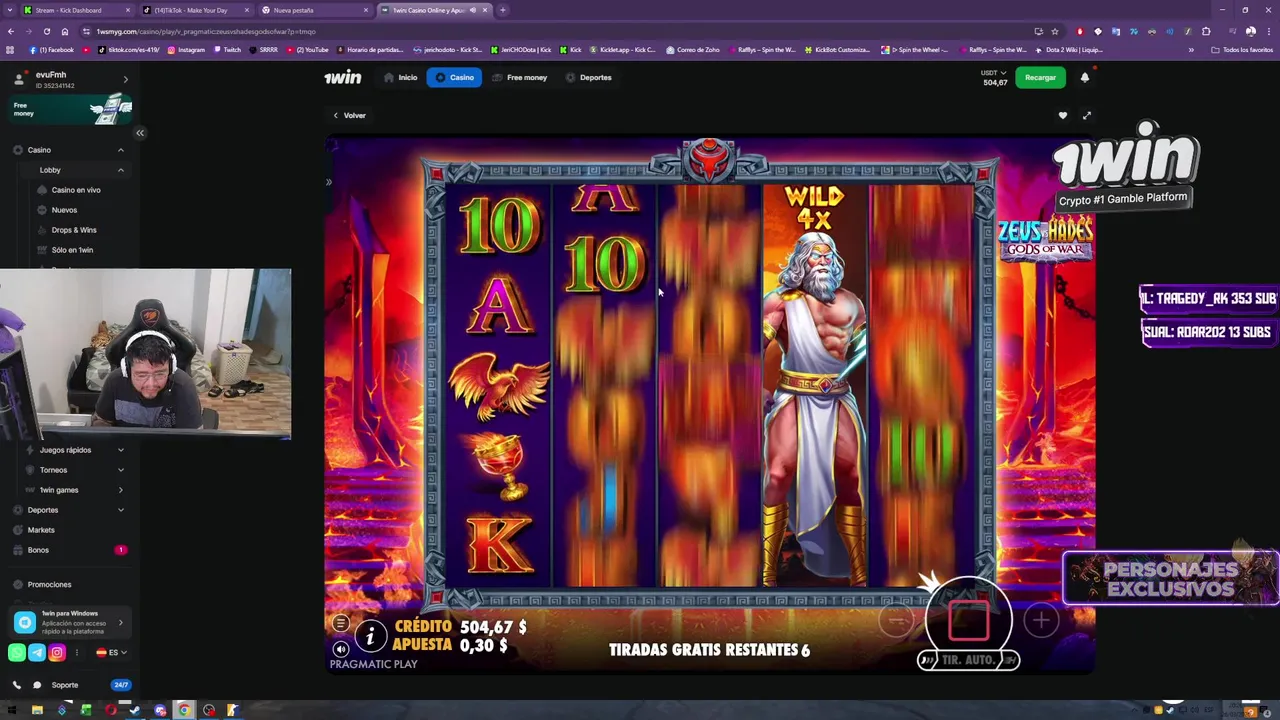The height and width of the screenshot is (720, 1280).
Task: Add game to favorites heart icon
Action: (x=1063, y=115)
